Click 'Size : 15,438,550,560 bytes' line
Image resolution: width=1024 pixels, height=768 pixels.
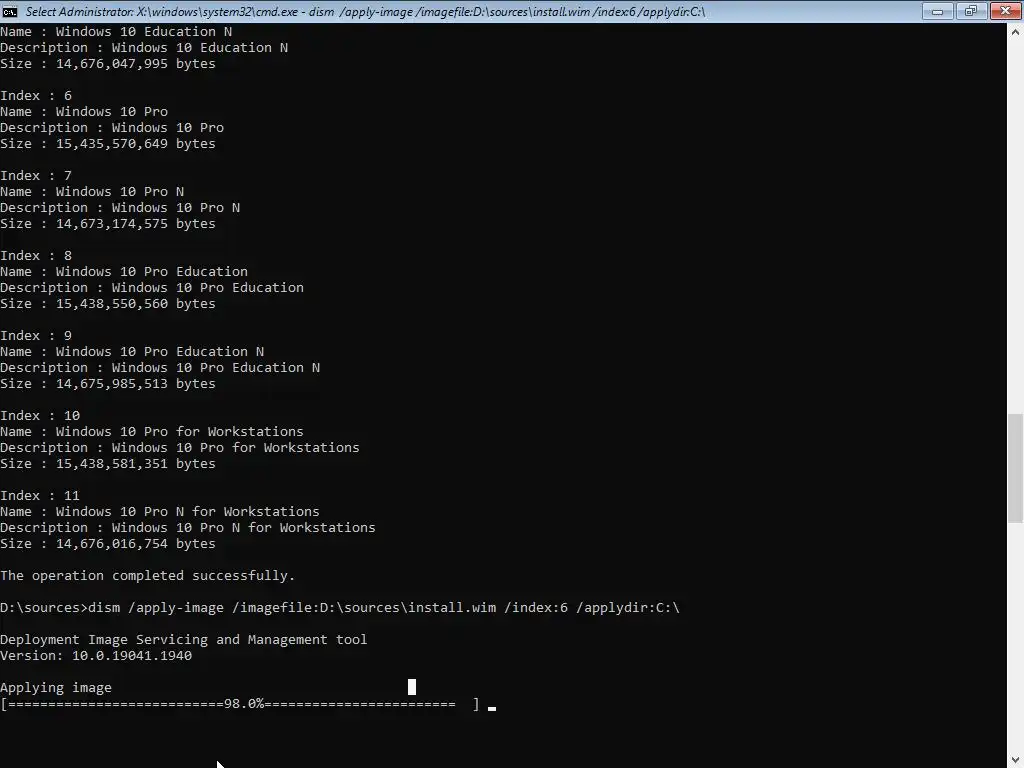pos(108,304)
